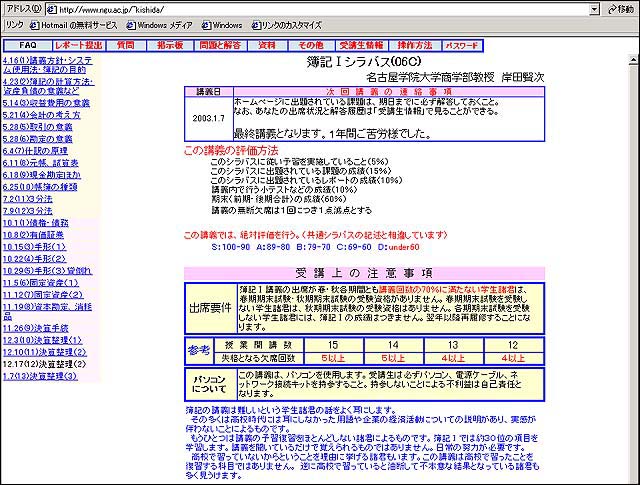Open the 12.10(11) 決算整理(2) link
Viewport: 640px width, 485px height.
tap(44, 352)
